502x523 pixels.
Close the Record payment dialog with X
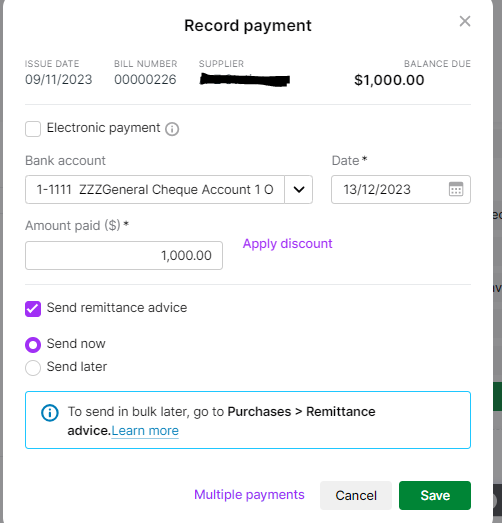point(465,21)
